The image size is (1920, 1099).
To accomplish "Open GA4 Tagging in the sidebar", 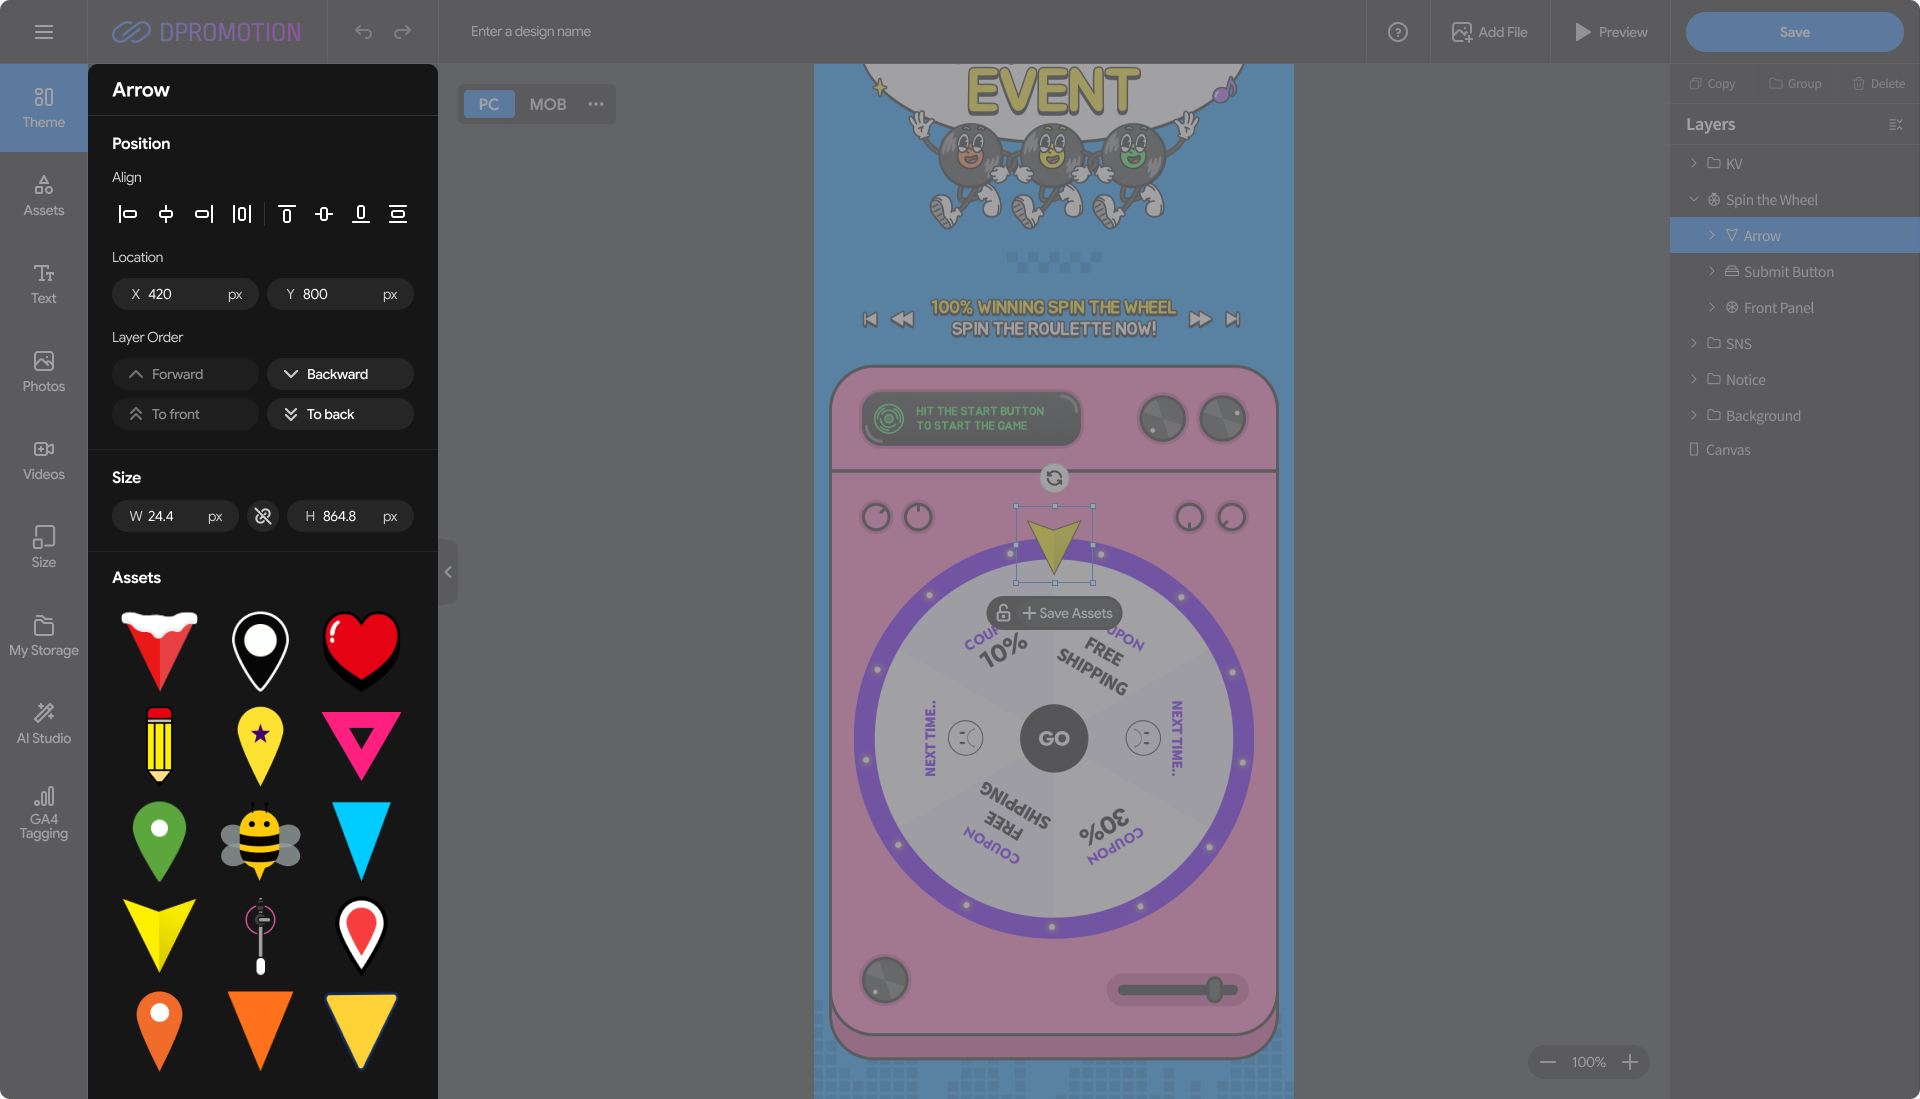I will [x=44, y=812].
